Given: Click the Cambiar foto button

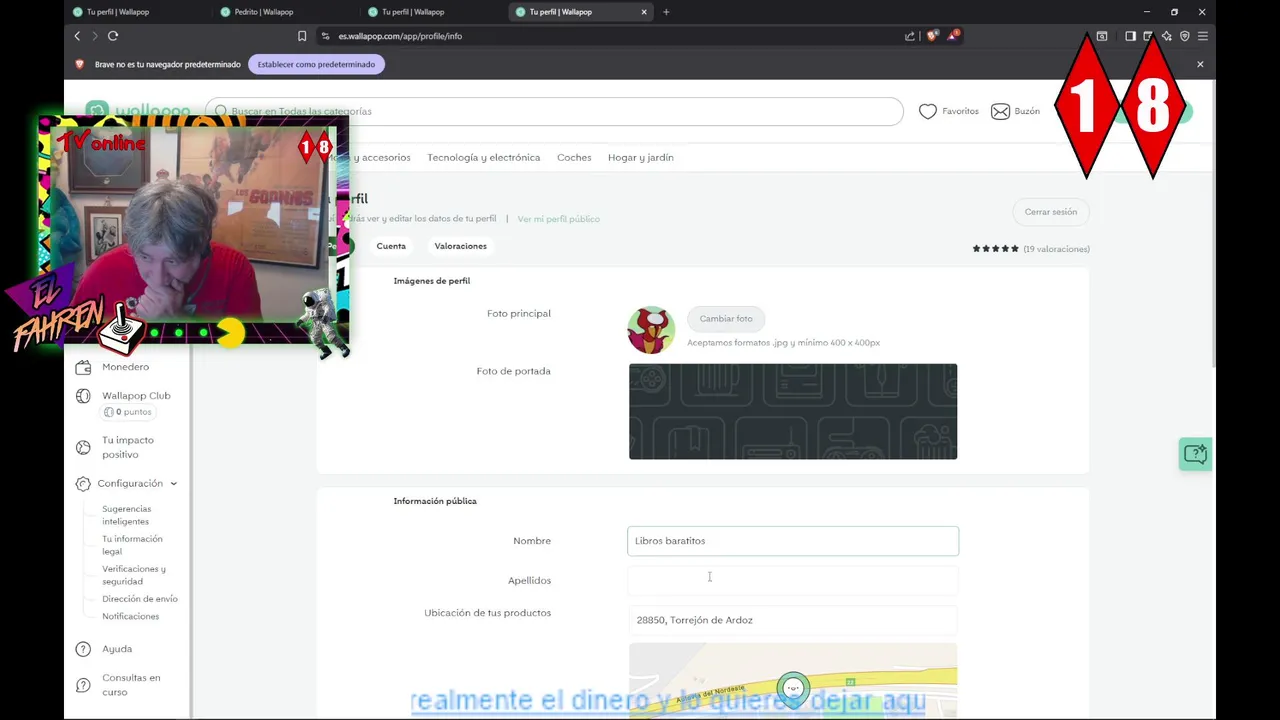Looking at the screenshot, I should pyautogui.click(x=726, y=319).
